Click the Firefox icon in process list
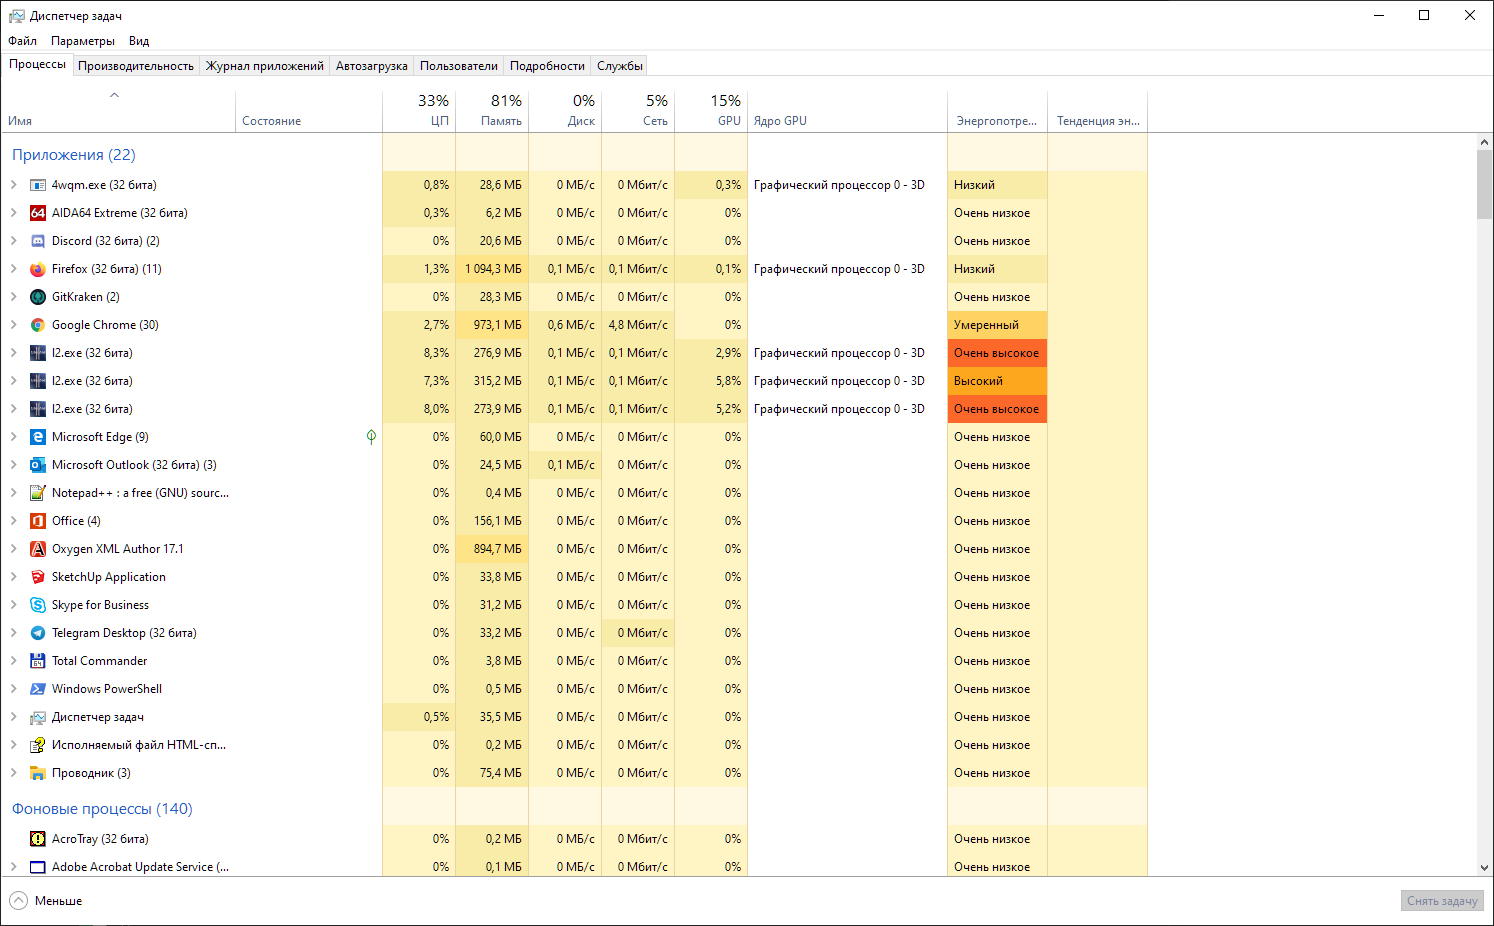 pyautogui.click(x=38, y=269)
